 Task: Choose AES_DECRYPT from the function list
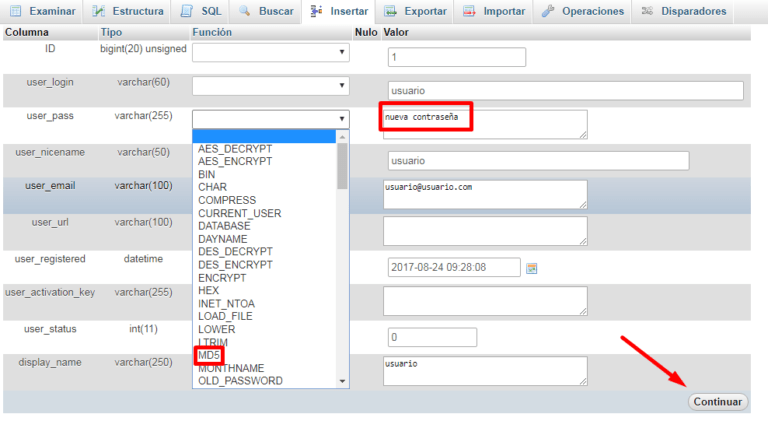[235, 149]
